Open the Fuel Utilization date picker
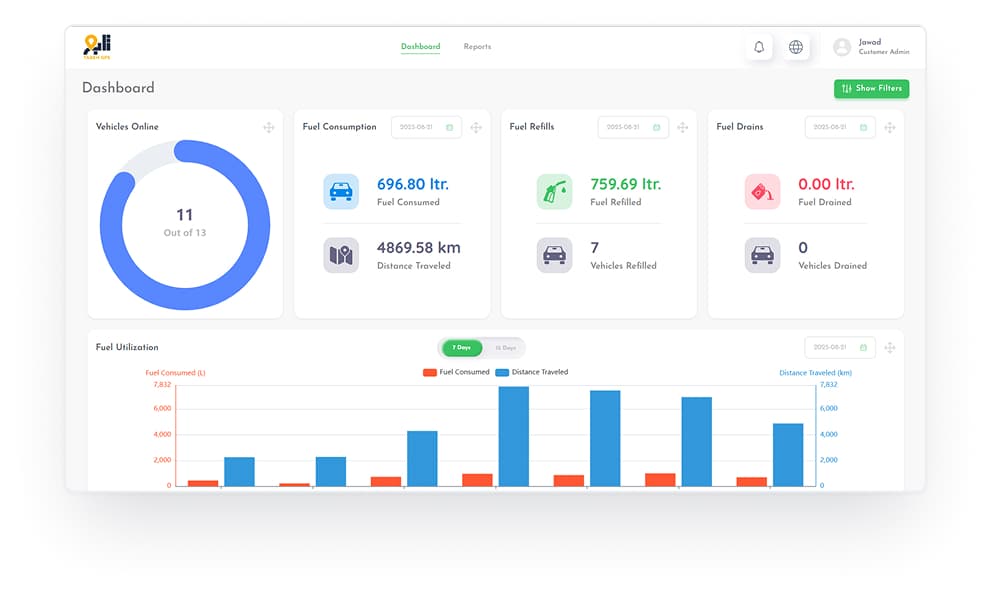Viewport: 991px width, 597px height. [840, 347]
